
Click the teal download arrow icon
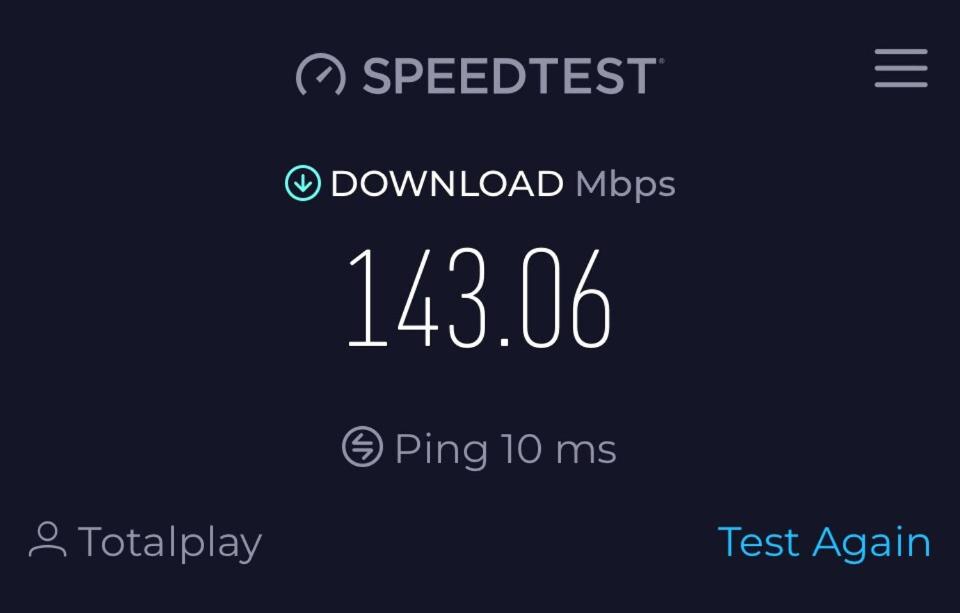[x=302, y=183]
